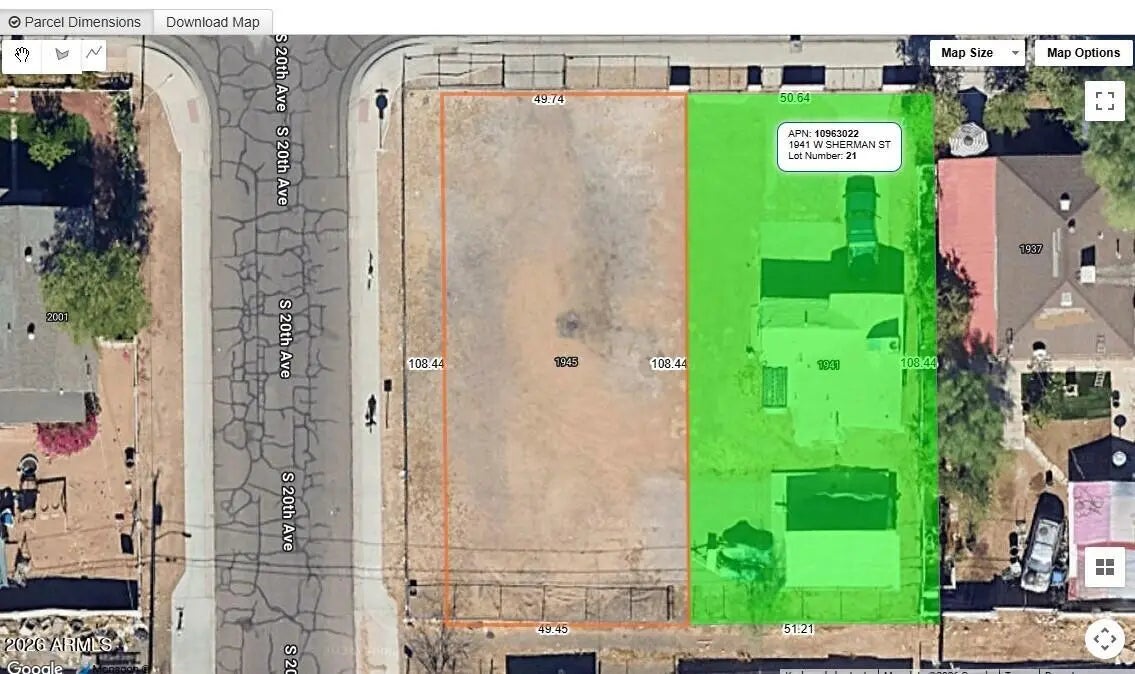Screen dimensions: 1135x674
Task: Click the 51.21 dimension label
Action: [797, 629]
